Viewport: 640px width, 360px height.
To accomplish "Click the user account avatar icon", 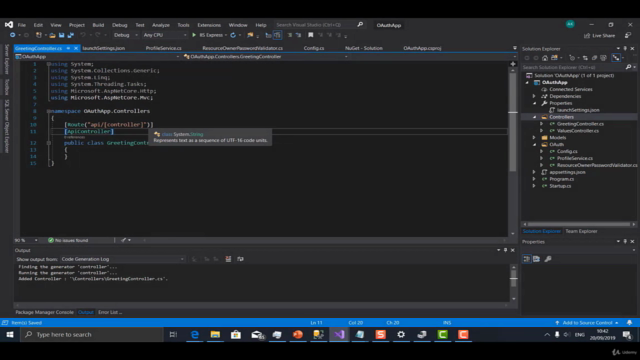I will [x=570, y=24].
